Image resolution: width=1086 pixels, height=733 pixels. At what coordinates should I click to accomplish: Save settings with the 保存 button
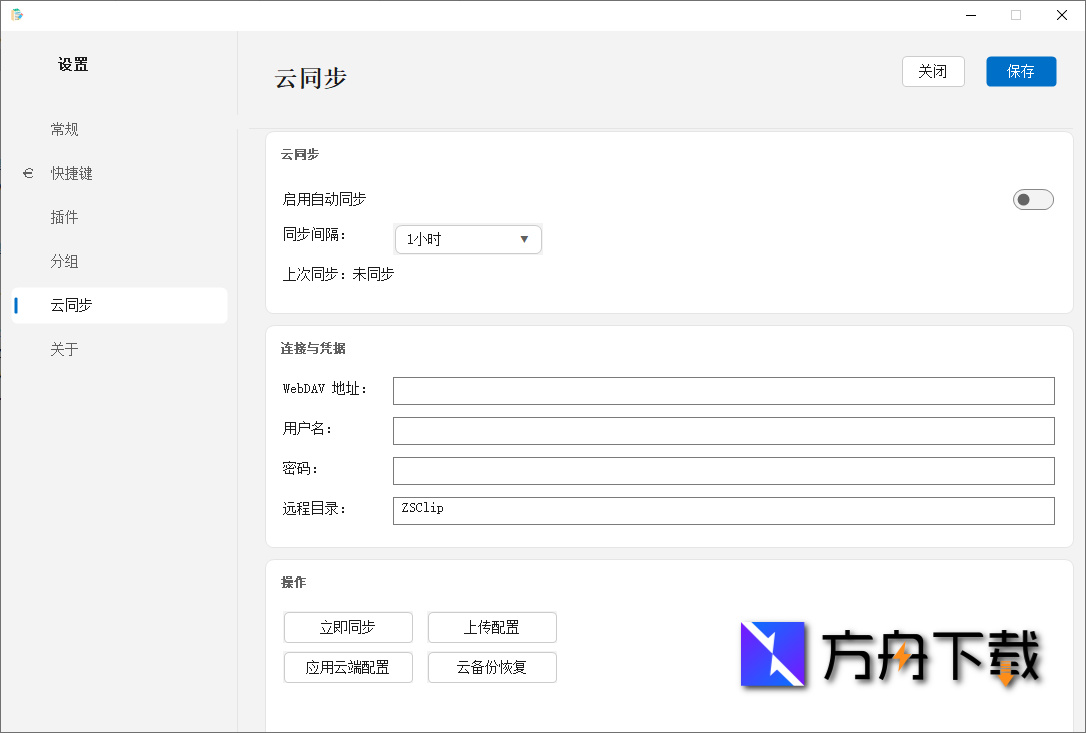point(1020,71)
